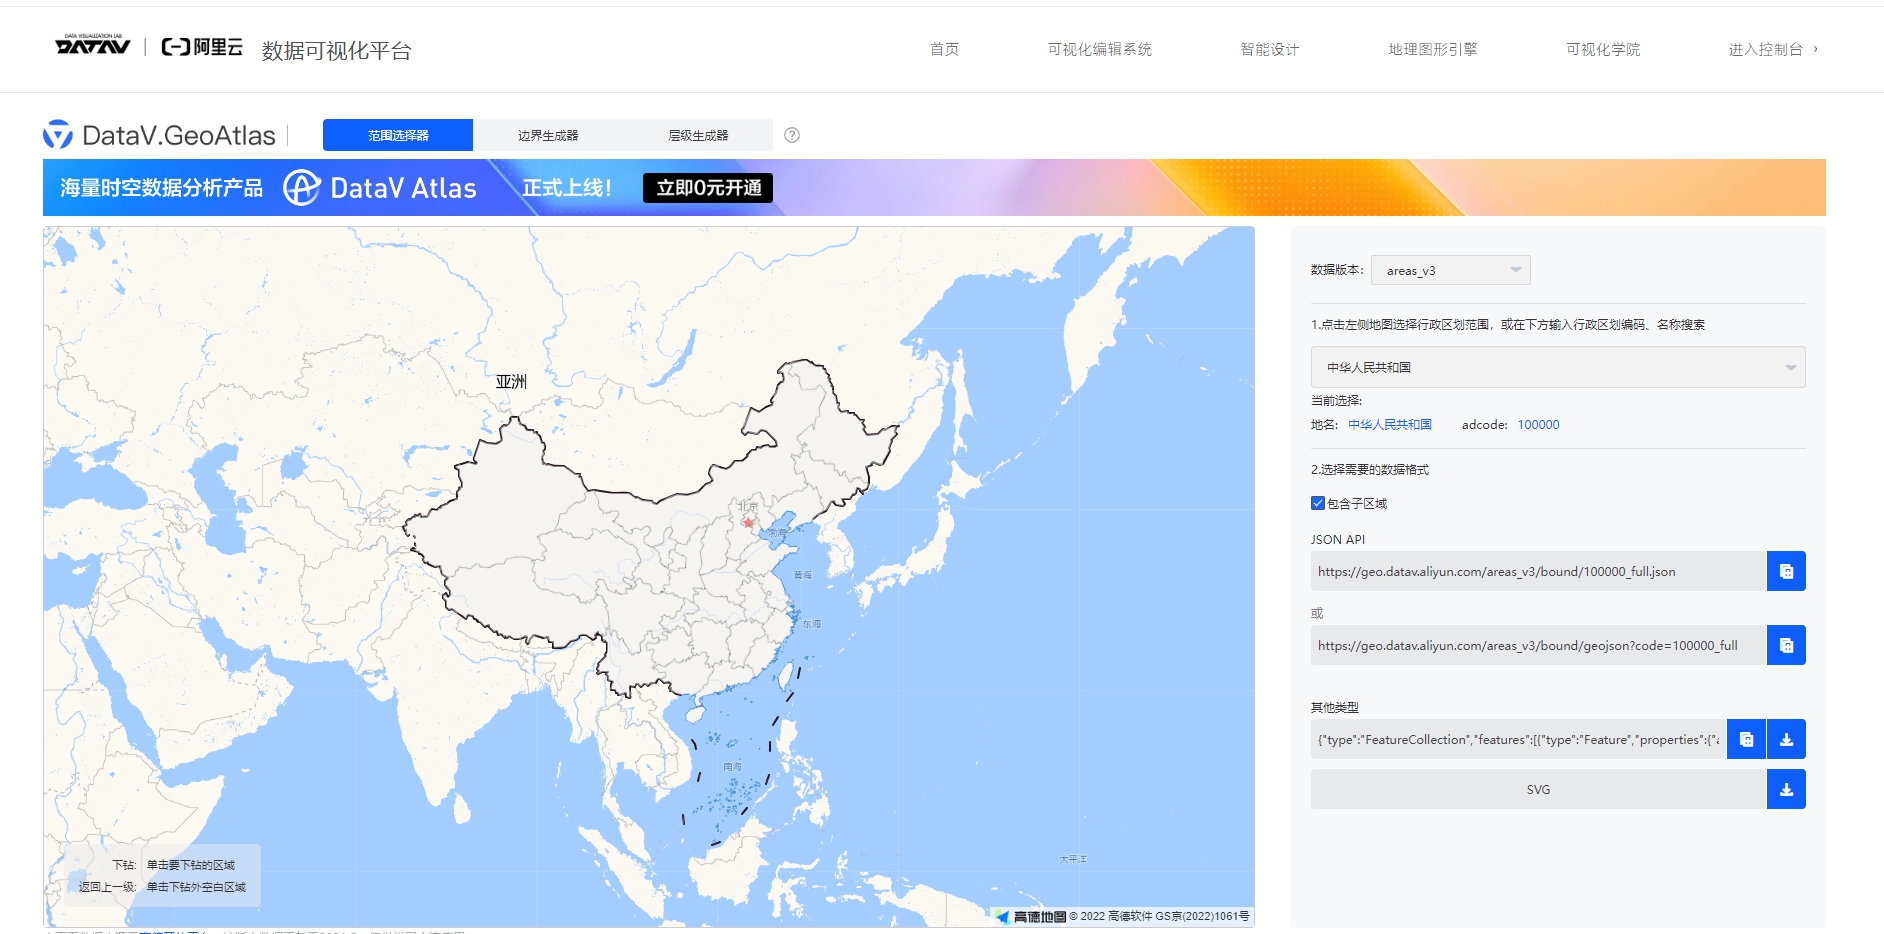Click the 东海 label on the map
This screenshot has height=934, width=1884.
coord(812,624)
